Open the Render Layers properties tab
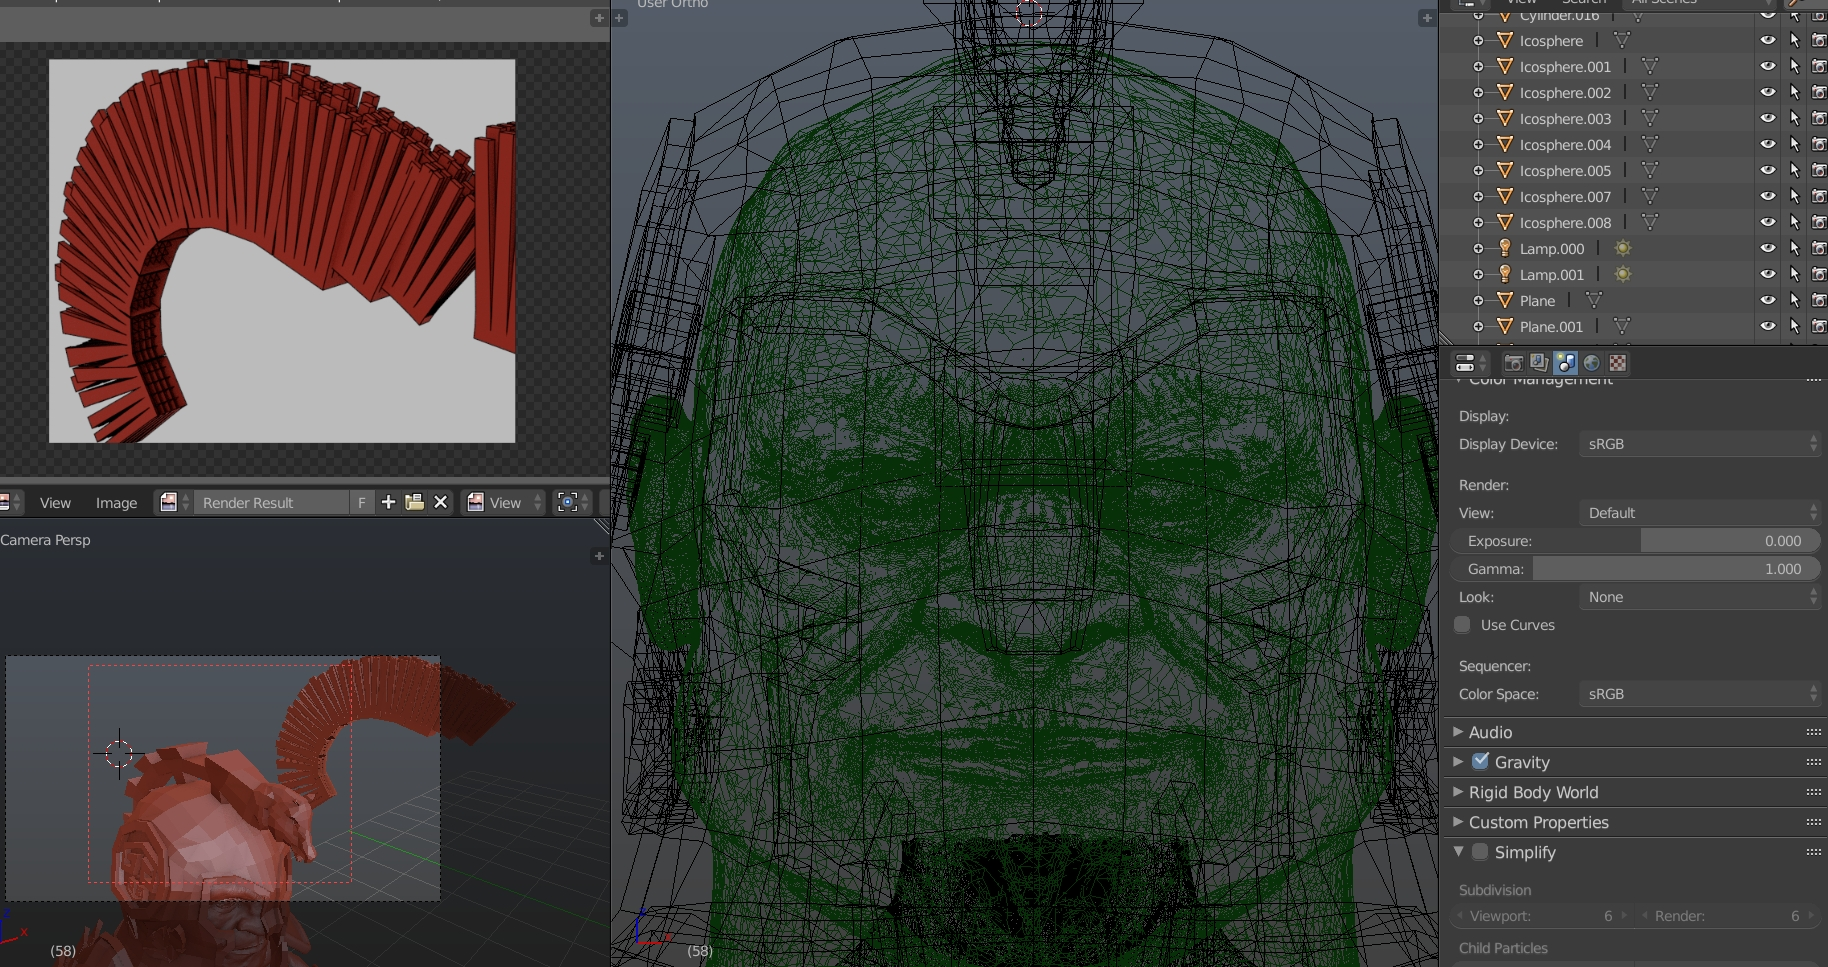 click(1540, 363)
